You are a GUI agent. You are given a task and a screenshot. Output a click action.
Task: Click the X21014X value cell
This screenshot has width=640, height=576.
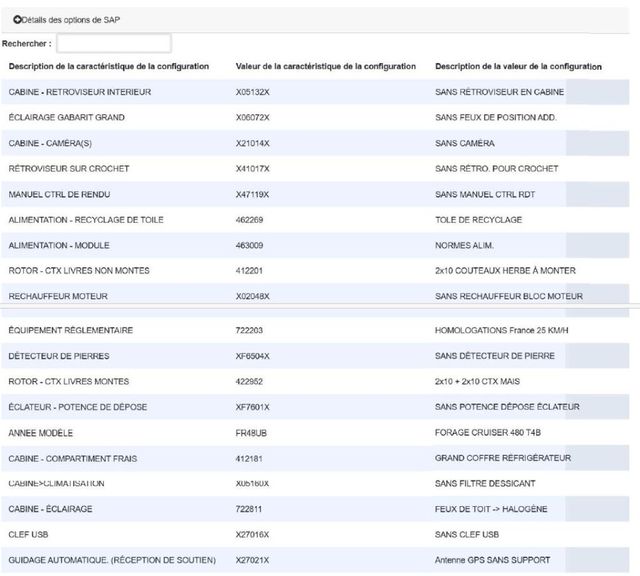(252, 143)
